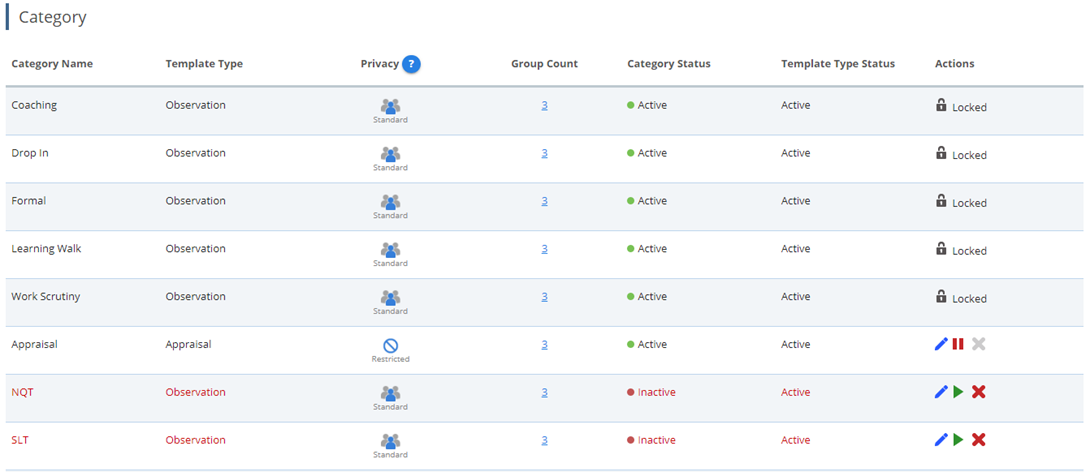The width and height of the screenshot is (1090, 472).
Task: Activate NQT category with green play icon
Action: (x=958, y=392)
